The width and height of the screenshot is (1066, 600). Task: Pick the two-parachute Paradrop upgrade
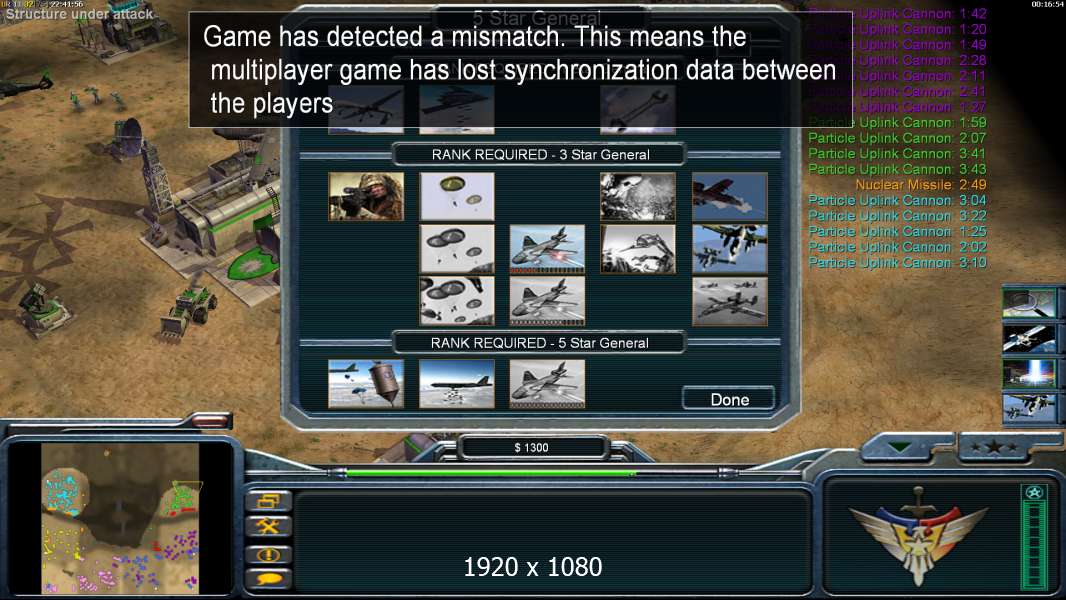[x=457, y=249]
